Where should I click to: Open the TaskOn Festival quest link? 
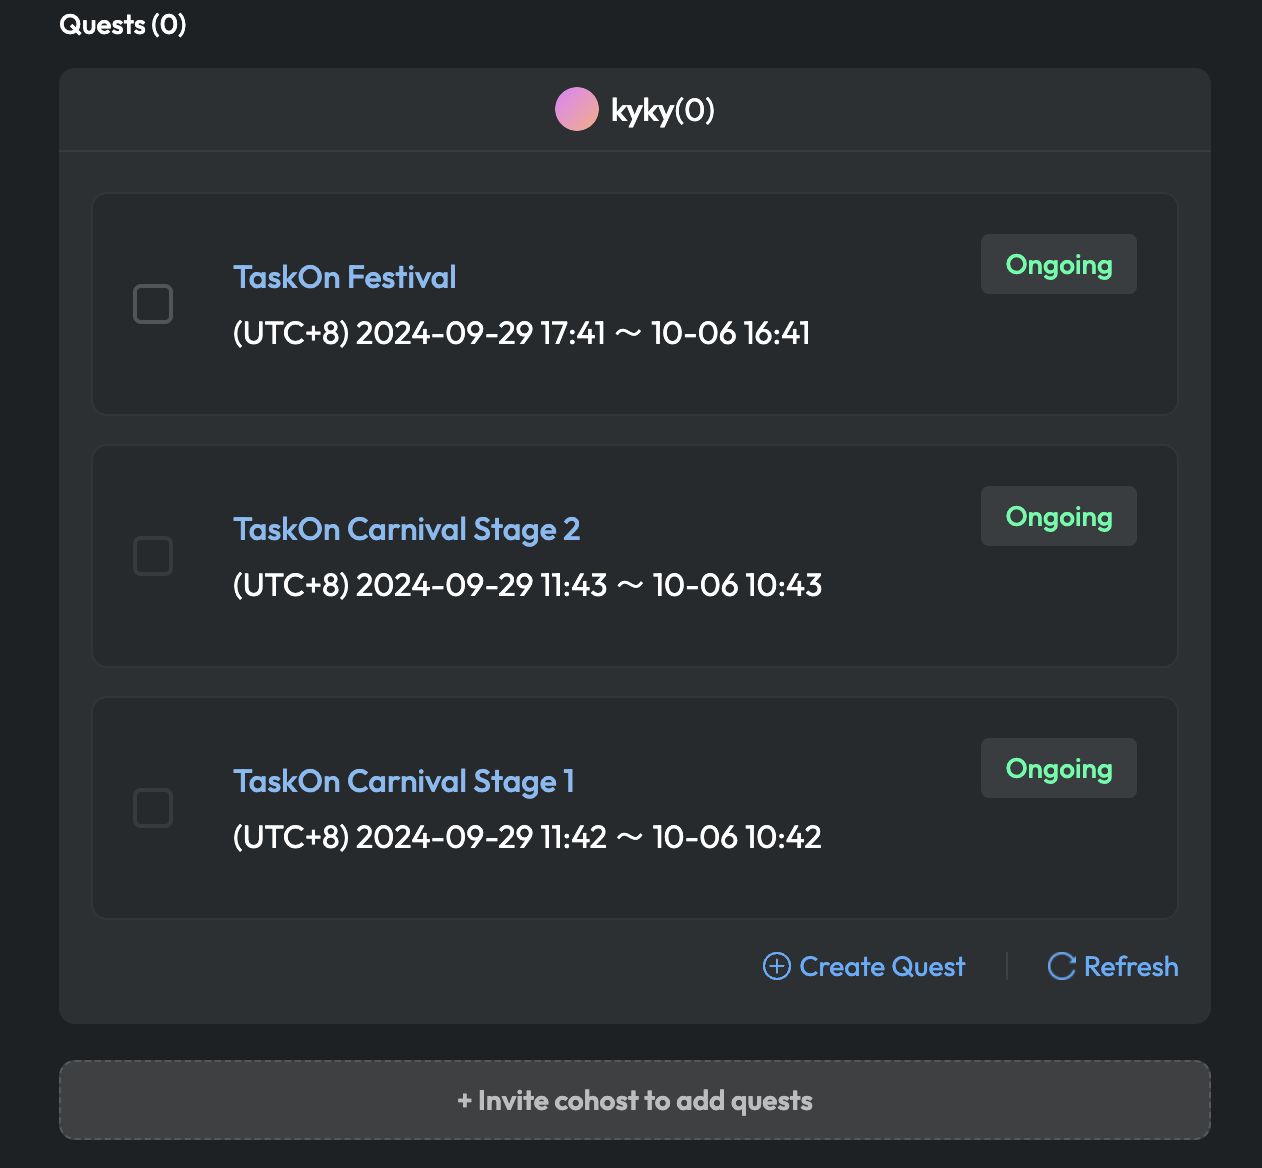[x=344, y=277]
